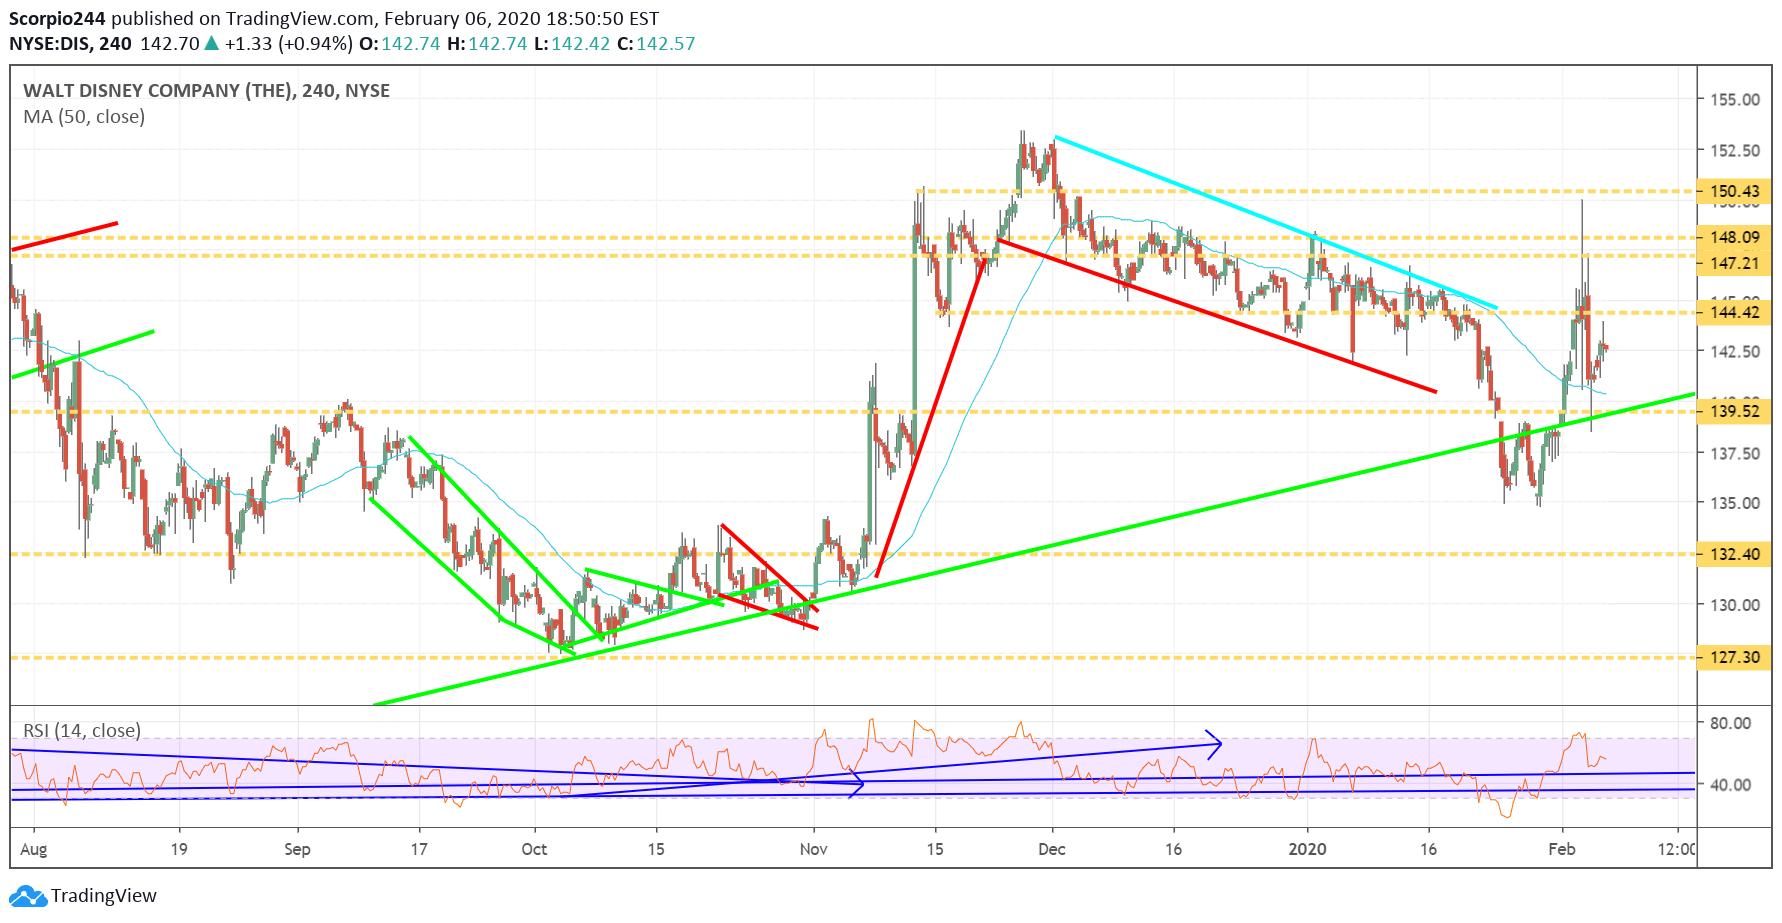Click the blue arrowhead on RSI trendline

pos(1214,743)
